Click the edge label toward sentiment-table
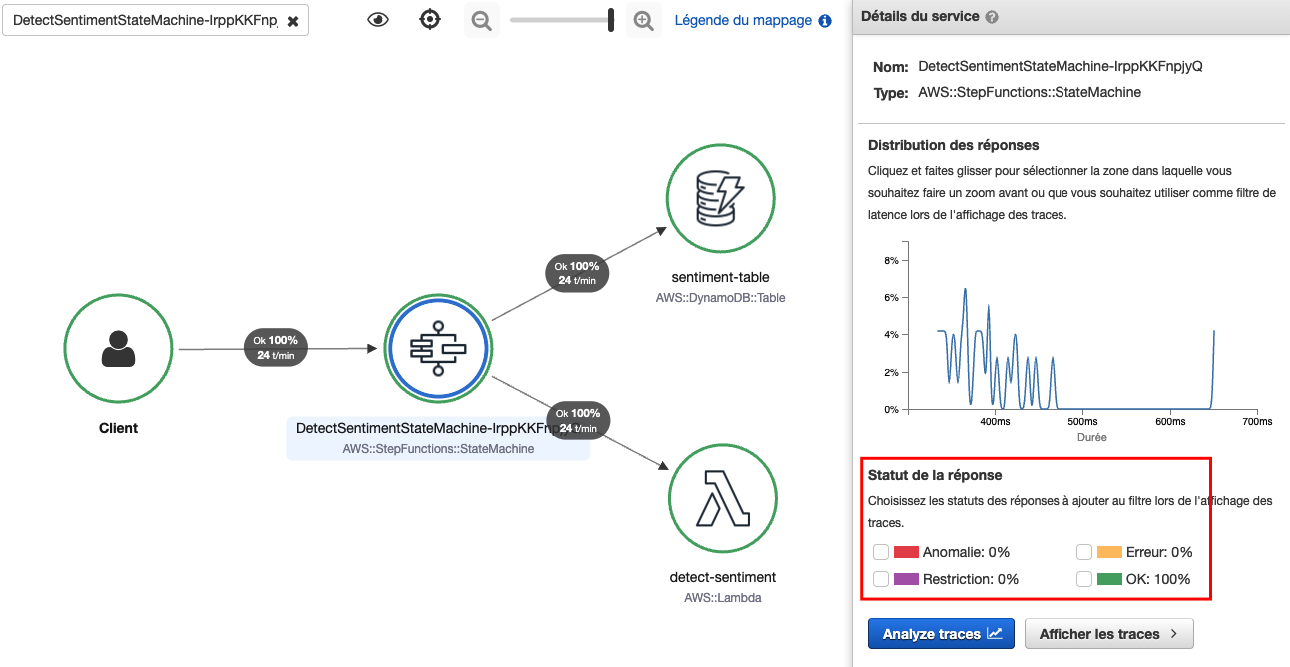Image resolution: width=1290 pixels, height=667 pixels. (578, 273)
